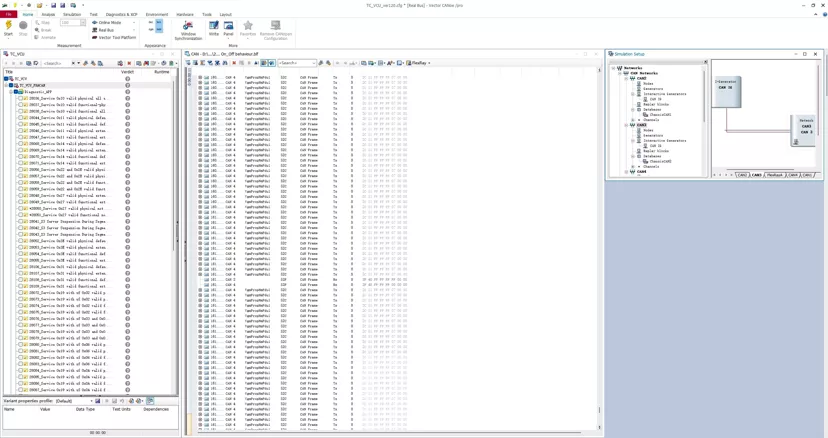Click the save icon in title bar
828x438 pixels.
tap(53, 5)
